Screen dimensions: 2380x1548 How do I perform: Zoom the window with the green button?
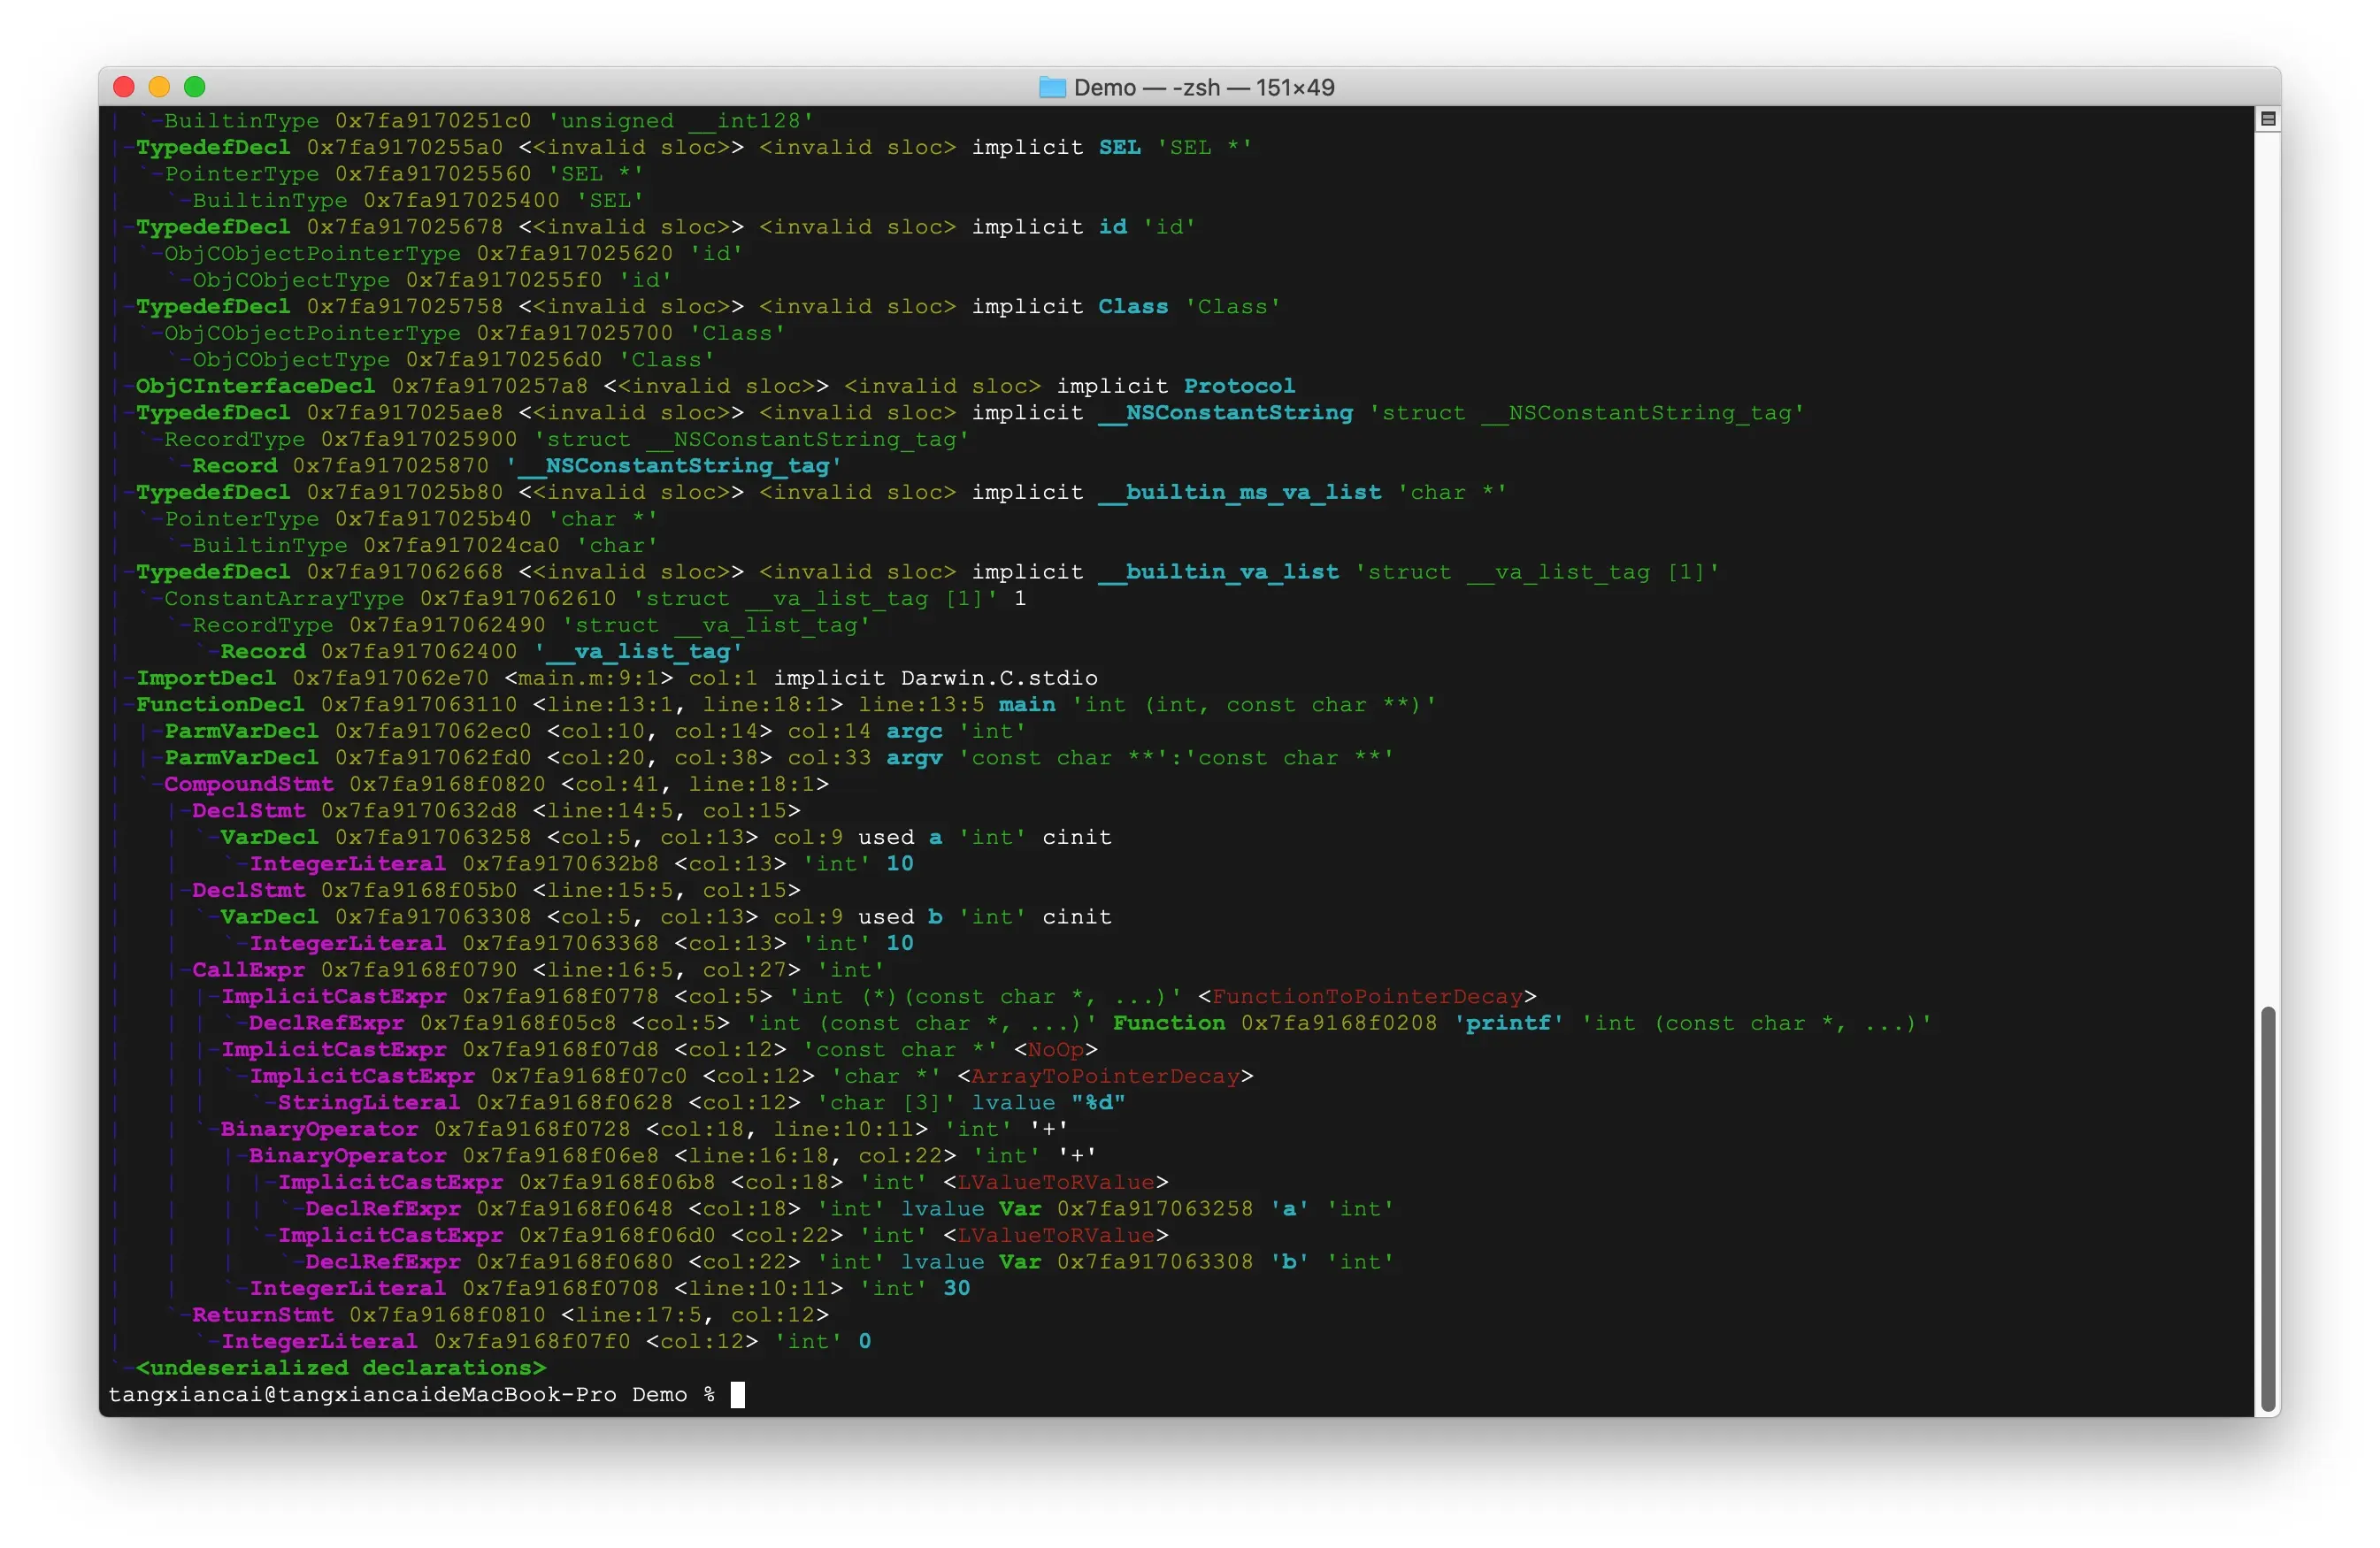point(195,87)
